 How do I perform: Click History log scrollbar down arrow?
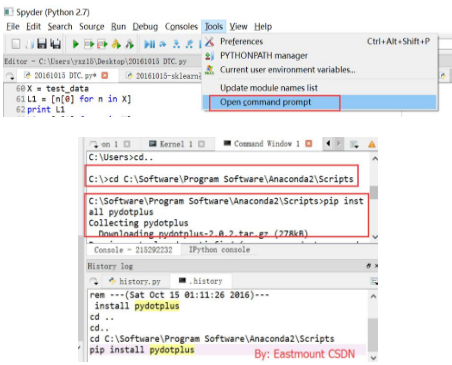coord(374,357)
